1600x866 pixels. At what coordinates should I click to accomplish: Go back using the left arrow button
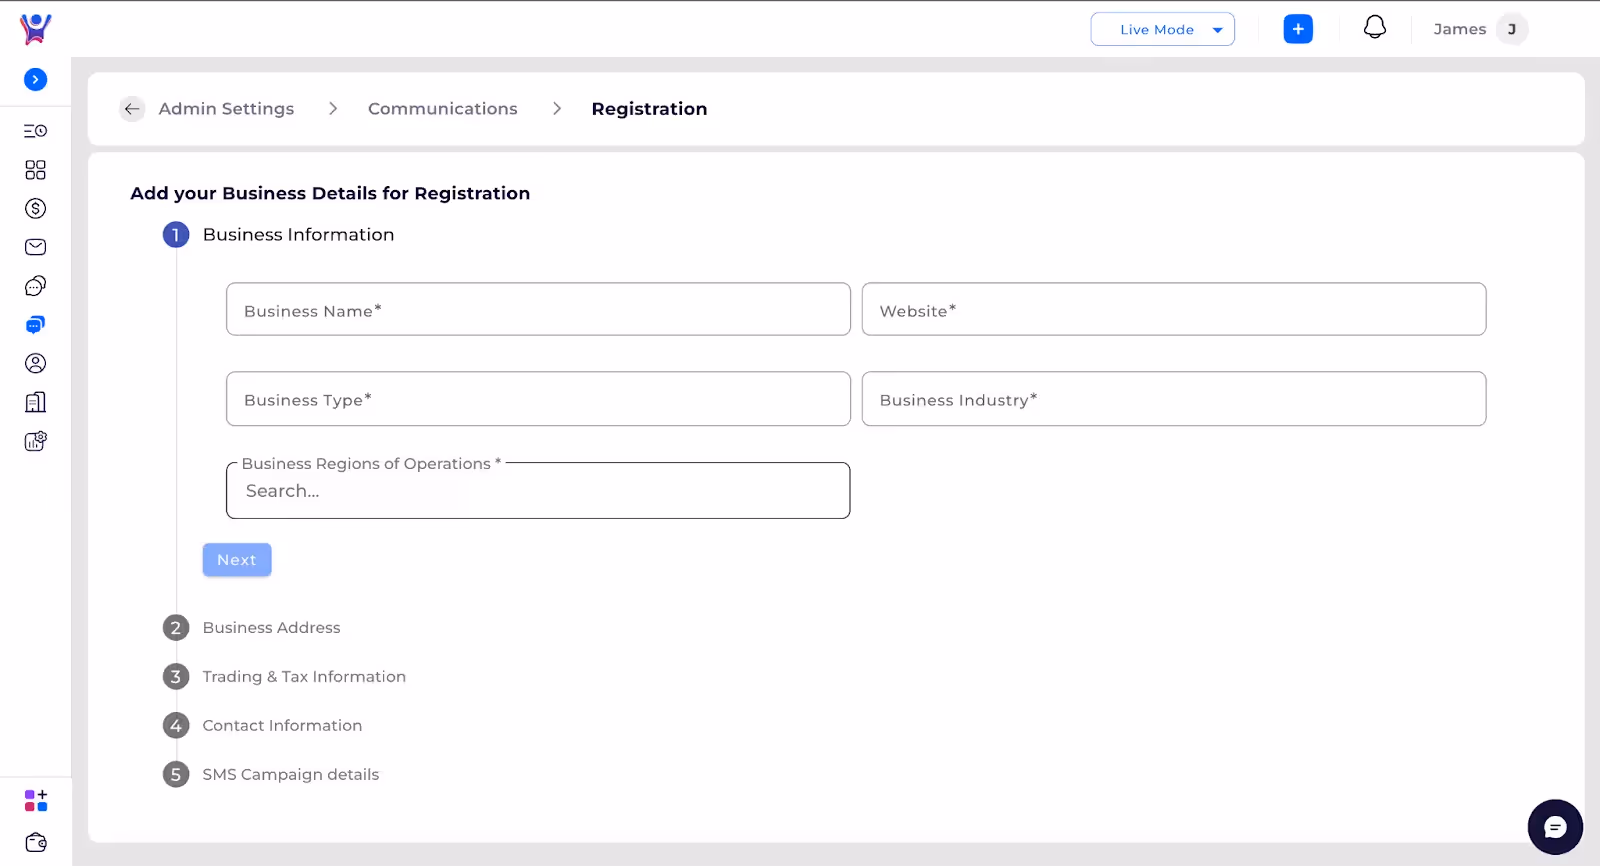coord(132,109)
